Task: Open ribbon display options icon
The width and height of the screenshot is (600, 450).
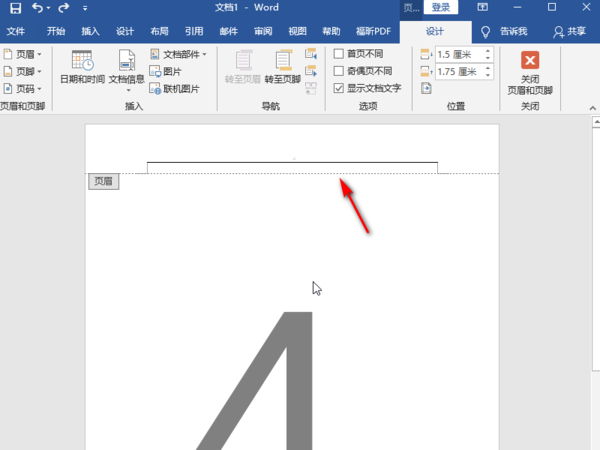Action: [x=483, y=7]
